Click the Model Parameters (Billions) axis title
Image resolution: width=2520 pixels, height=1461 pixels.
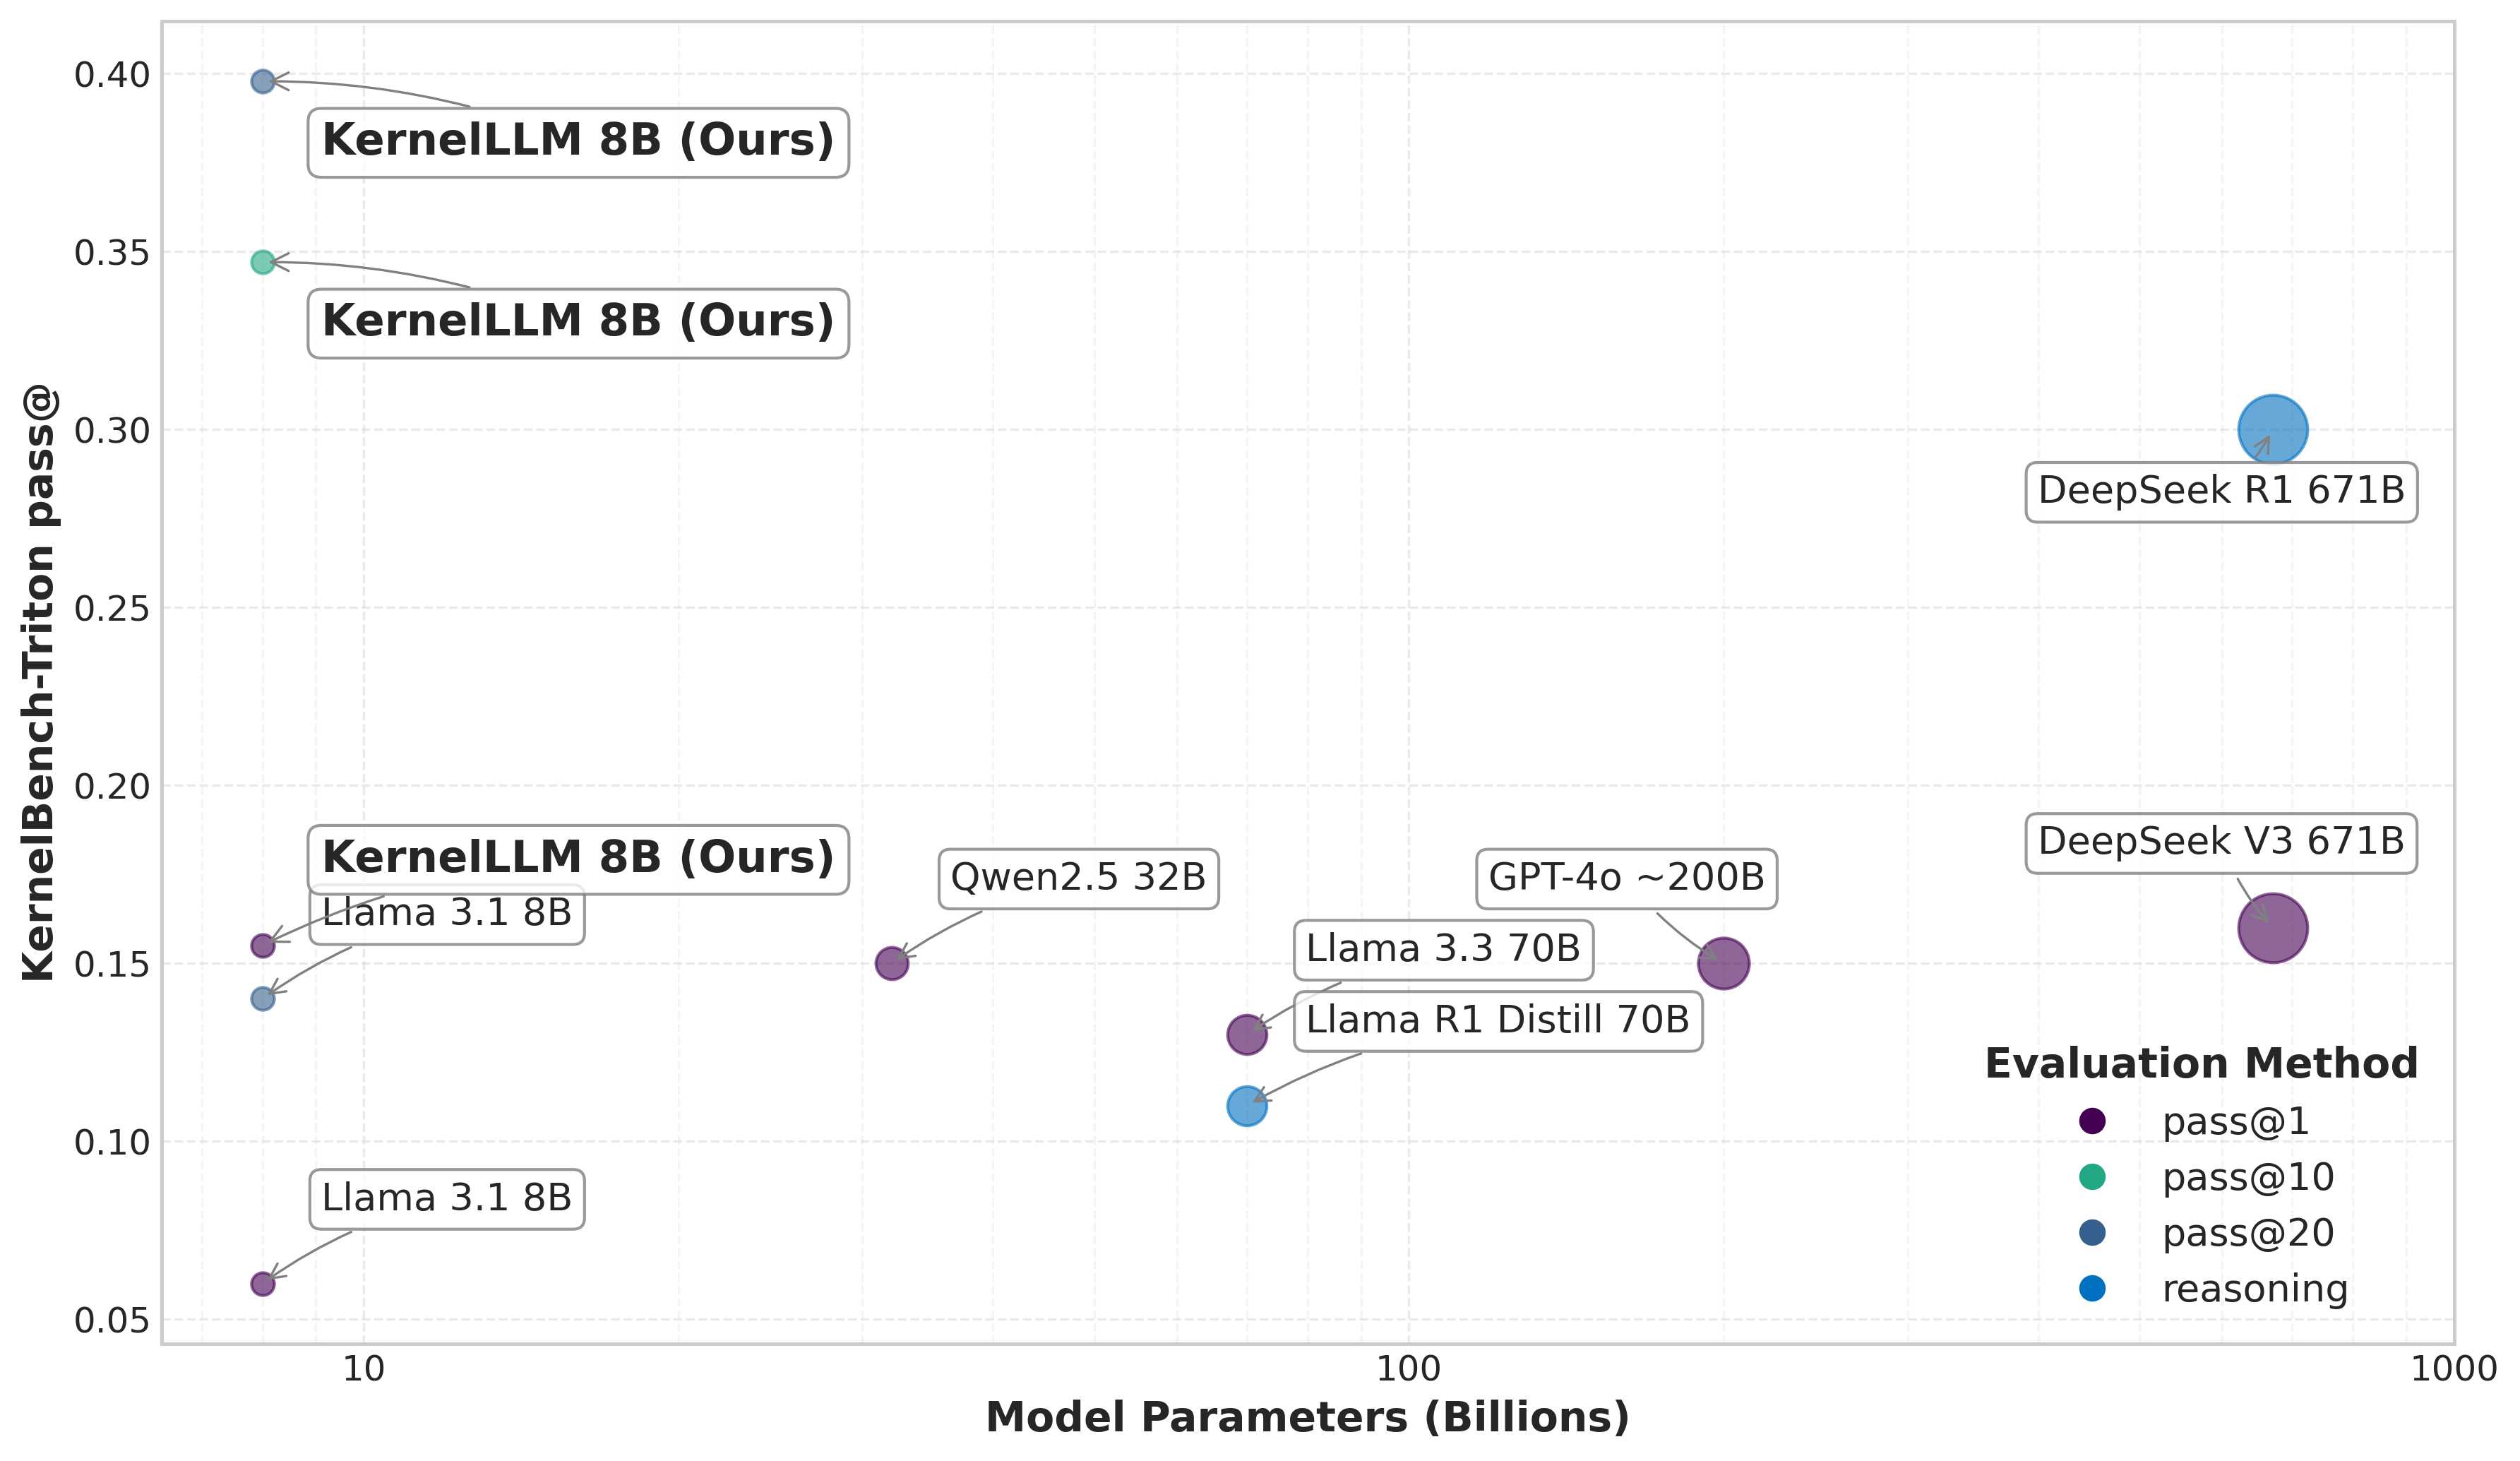(1307, 1417)
